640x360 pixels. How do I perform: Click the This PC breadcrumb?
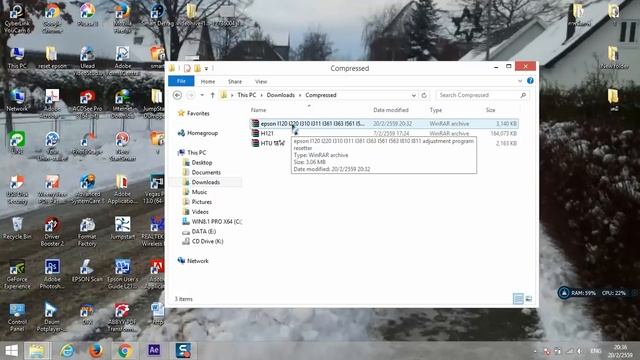coord(247,95)
